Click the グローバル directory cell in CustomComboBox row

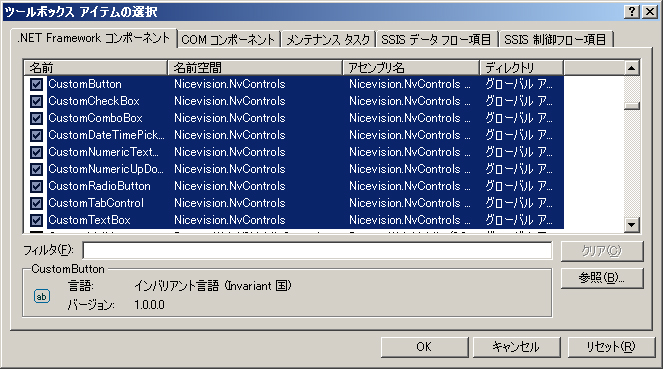519,118
